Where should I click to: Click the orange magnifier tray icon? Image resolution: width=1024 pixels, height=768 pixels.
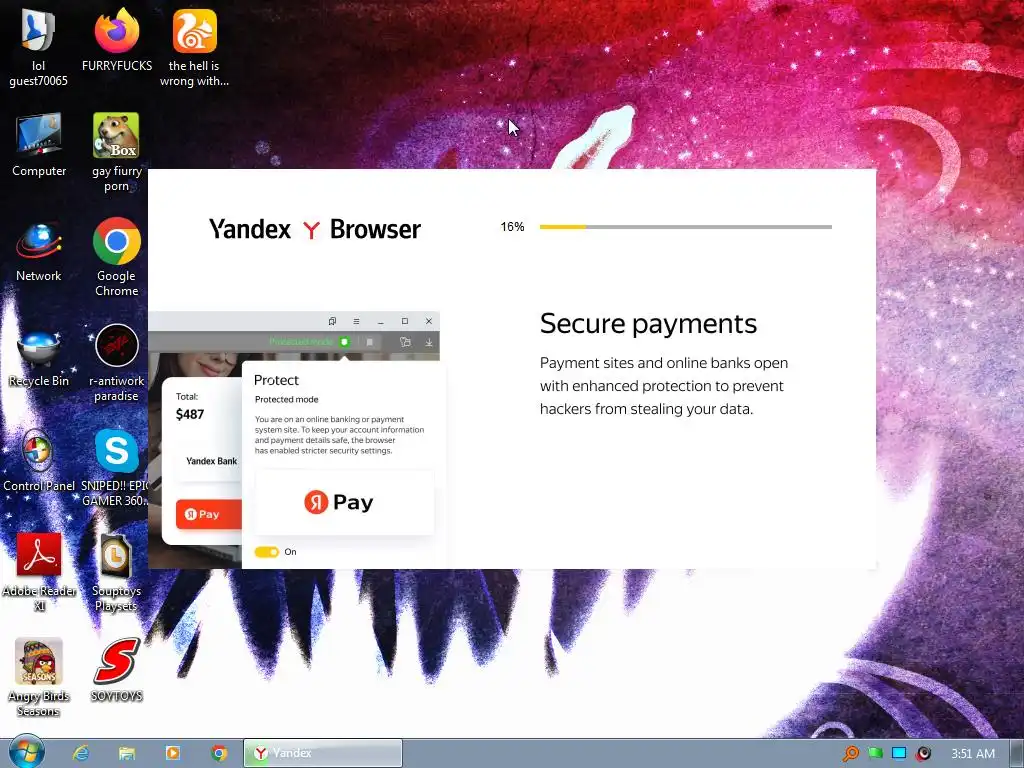pyautogui.click(x=850, y=754)
